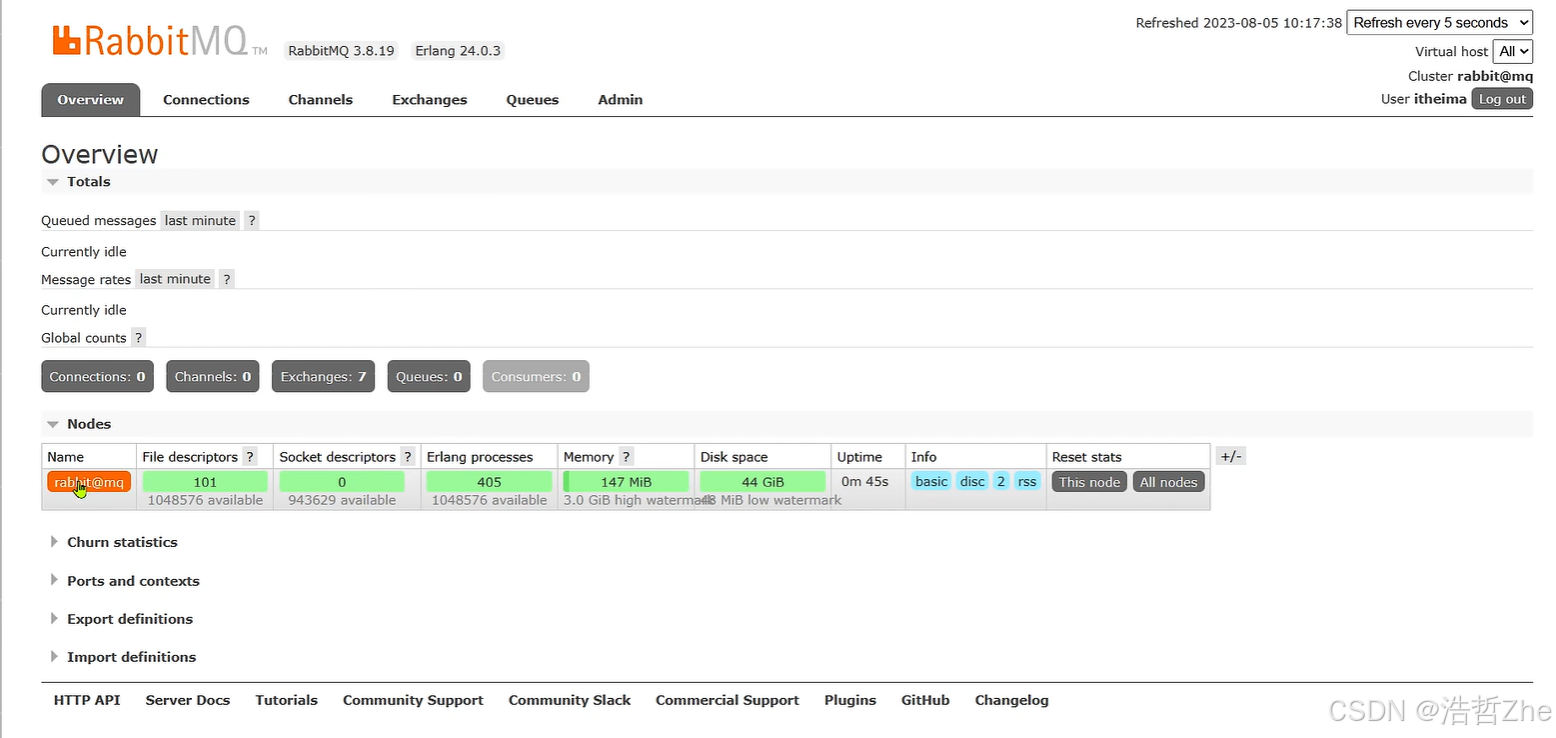Click the 0m 45s uptime value
1556x738 pixels.
click(865, 482)
